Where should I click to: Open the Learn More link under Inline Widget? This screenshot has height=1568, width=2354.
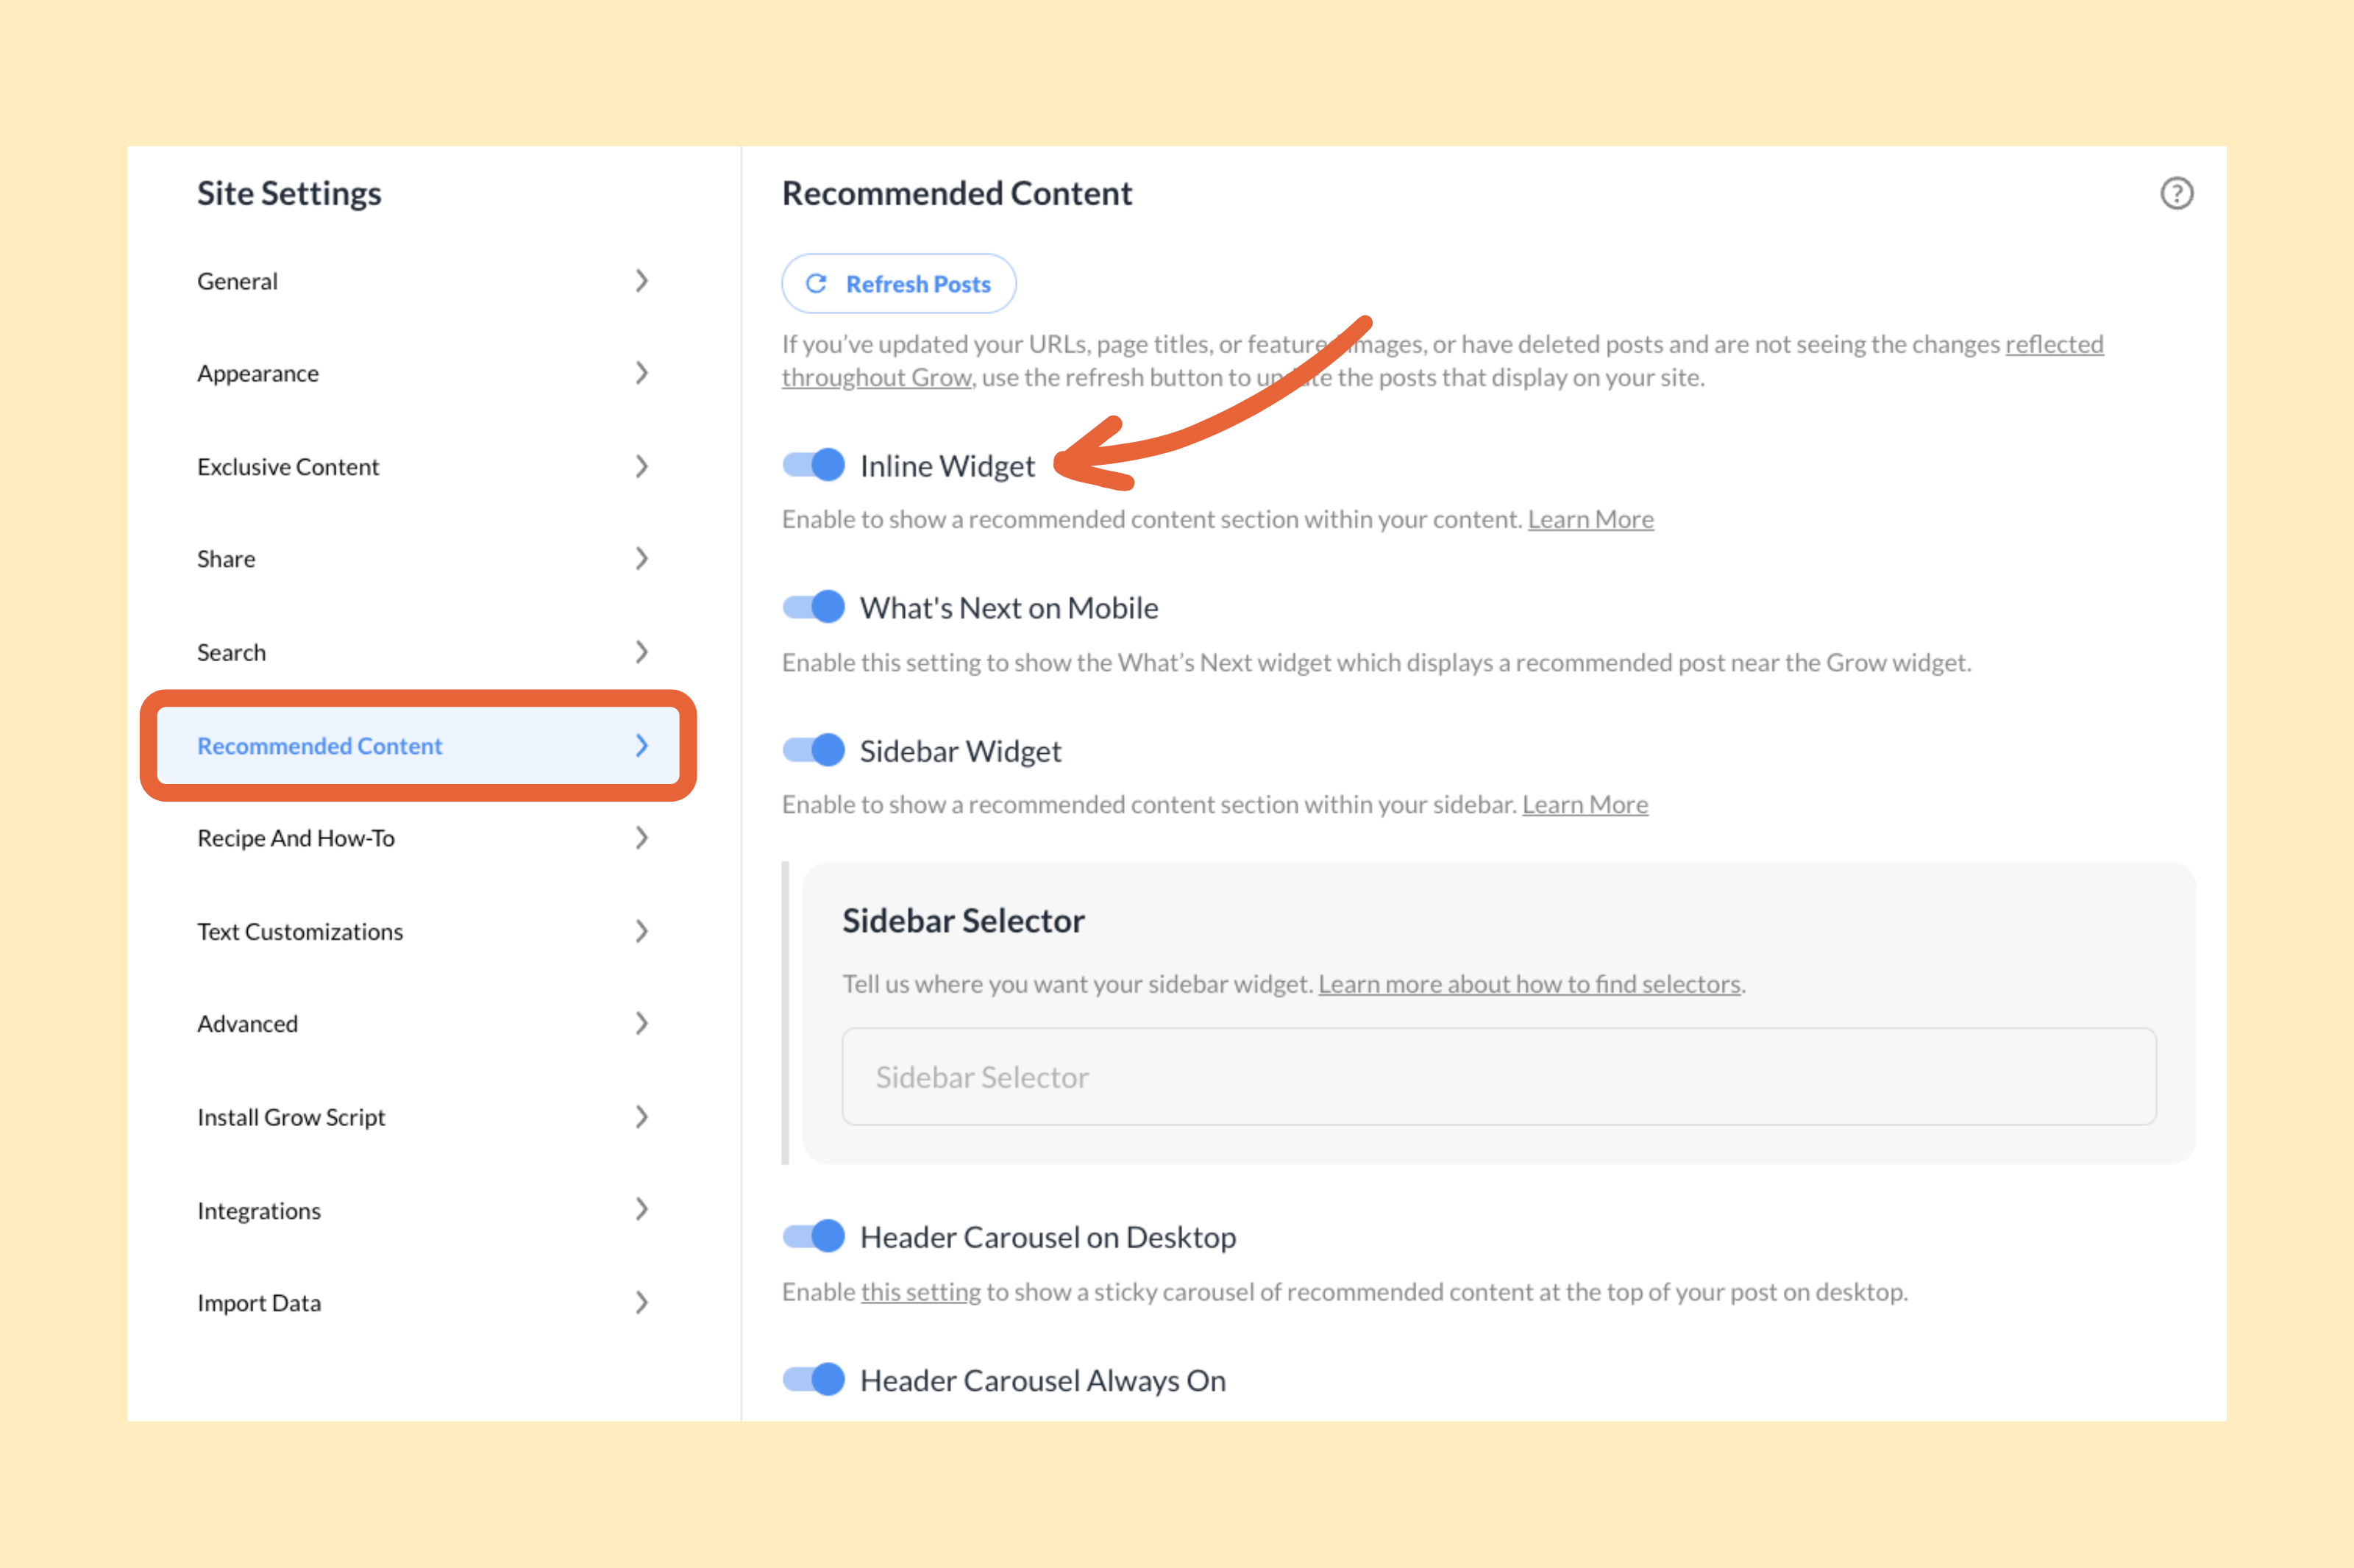pyautogui.click(x=1590, y=519)
